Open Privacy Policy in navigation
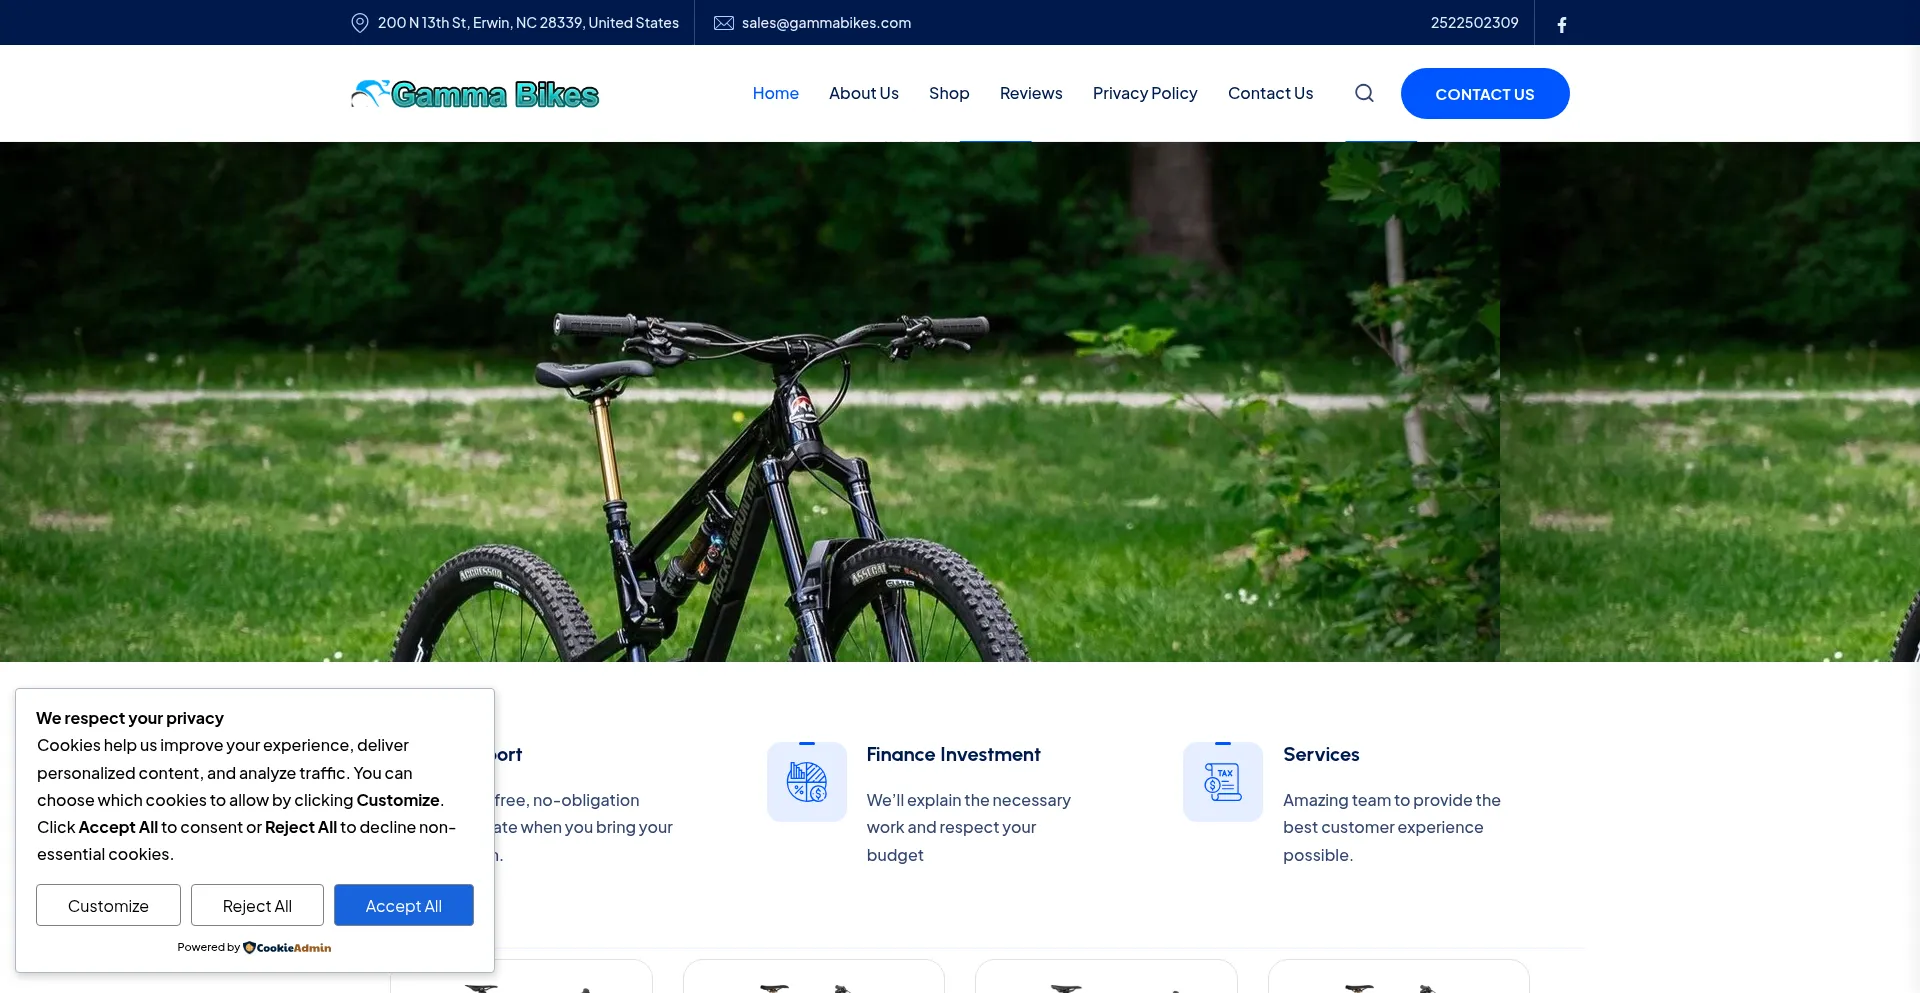Image resolution: width=1920 pixels, height=993 pixels. (1144, 93)
